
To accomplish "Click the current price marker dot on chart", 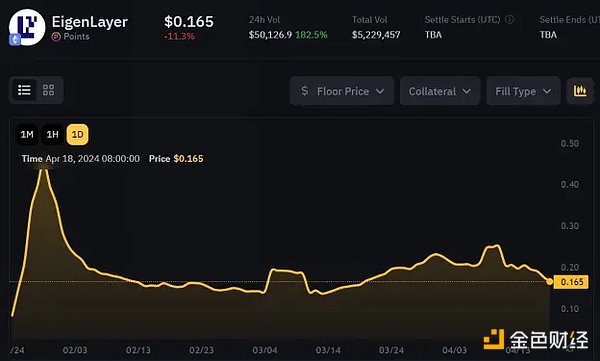I will point(549,282).
